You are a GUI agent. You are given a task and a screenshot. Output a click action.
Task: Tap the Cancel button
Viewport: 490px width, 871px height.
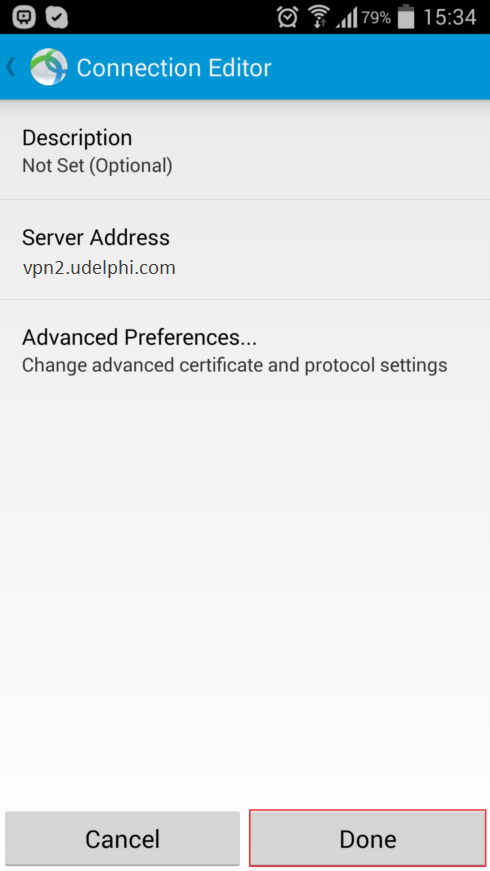click(122, 839)
